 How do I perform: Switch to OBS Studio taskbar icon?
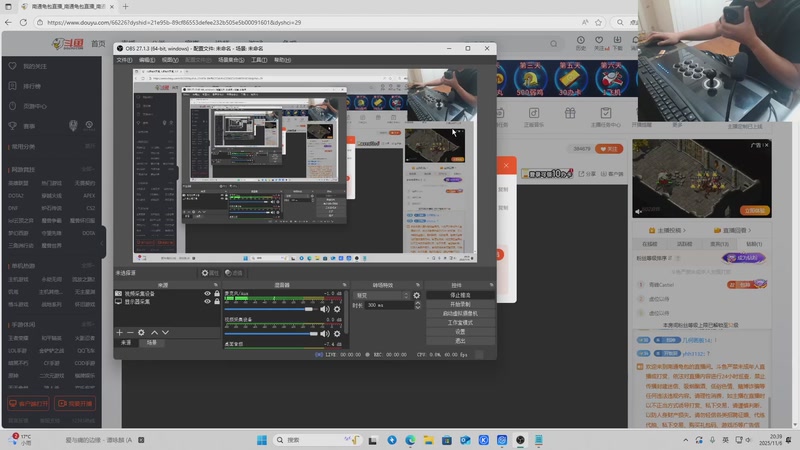click(520, 440)
